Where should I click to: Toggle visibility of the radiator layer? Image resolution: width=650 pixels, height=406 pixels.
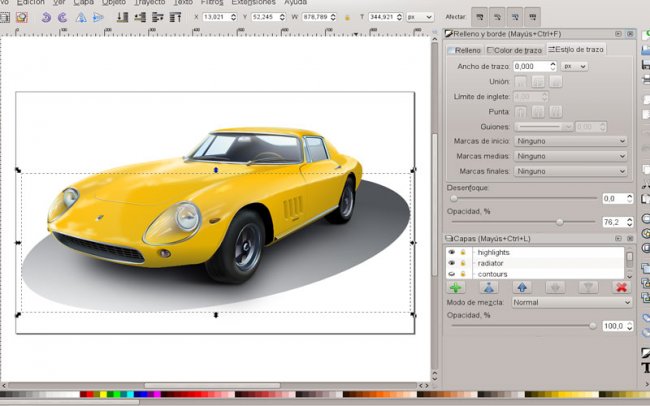point(451,263)
